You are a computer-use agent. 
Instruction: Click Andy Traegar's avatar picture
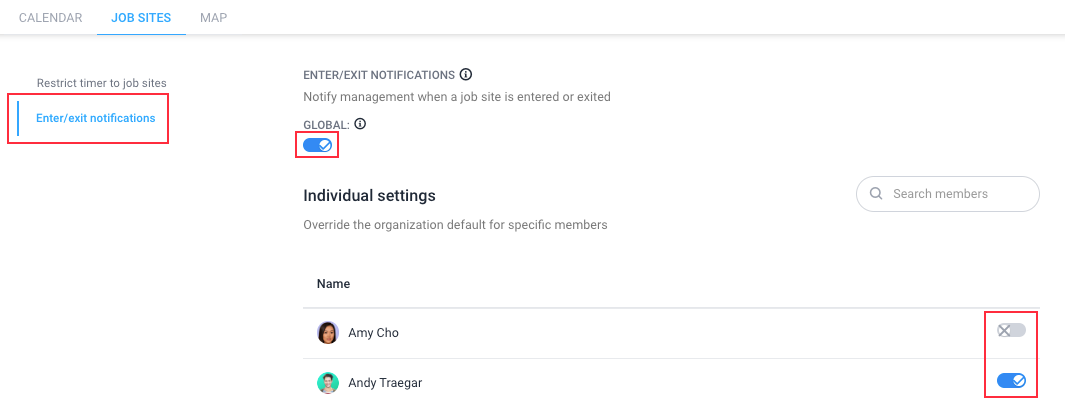[x=328, y=383]
